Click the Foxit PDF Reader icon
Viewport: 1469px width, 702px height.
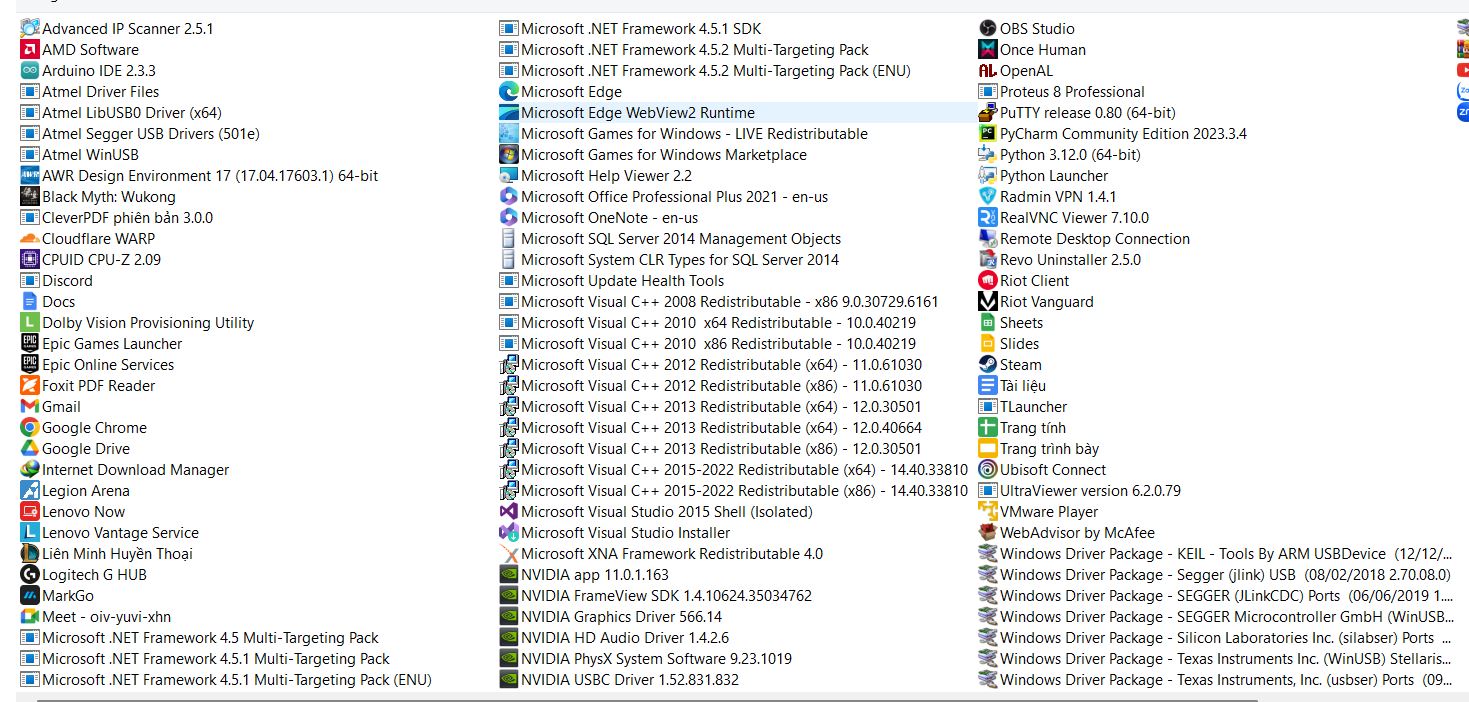30,386
